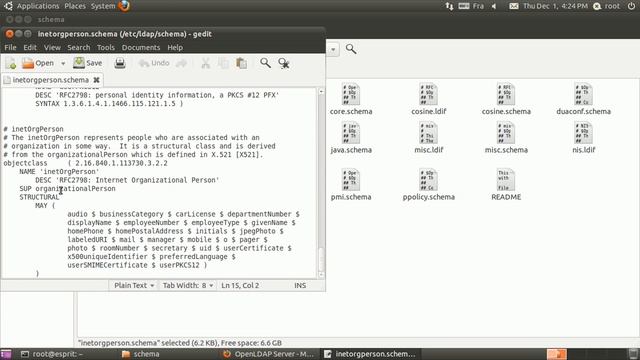Open the View menu
Image resolution: width=640 pixels, height=360 pixels.
tap(52, 47)
